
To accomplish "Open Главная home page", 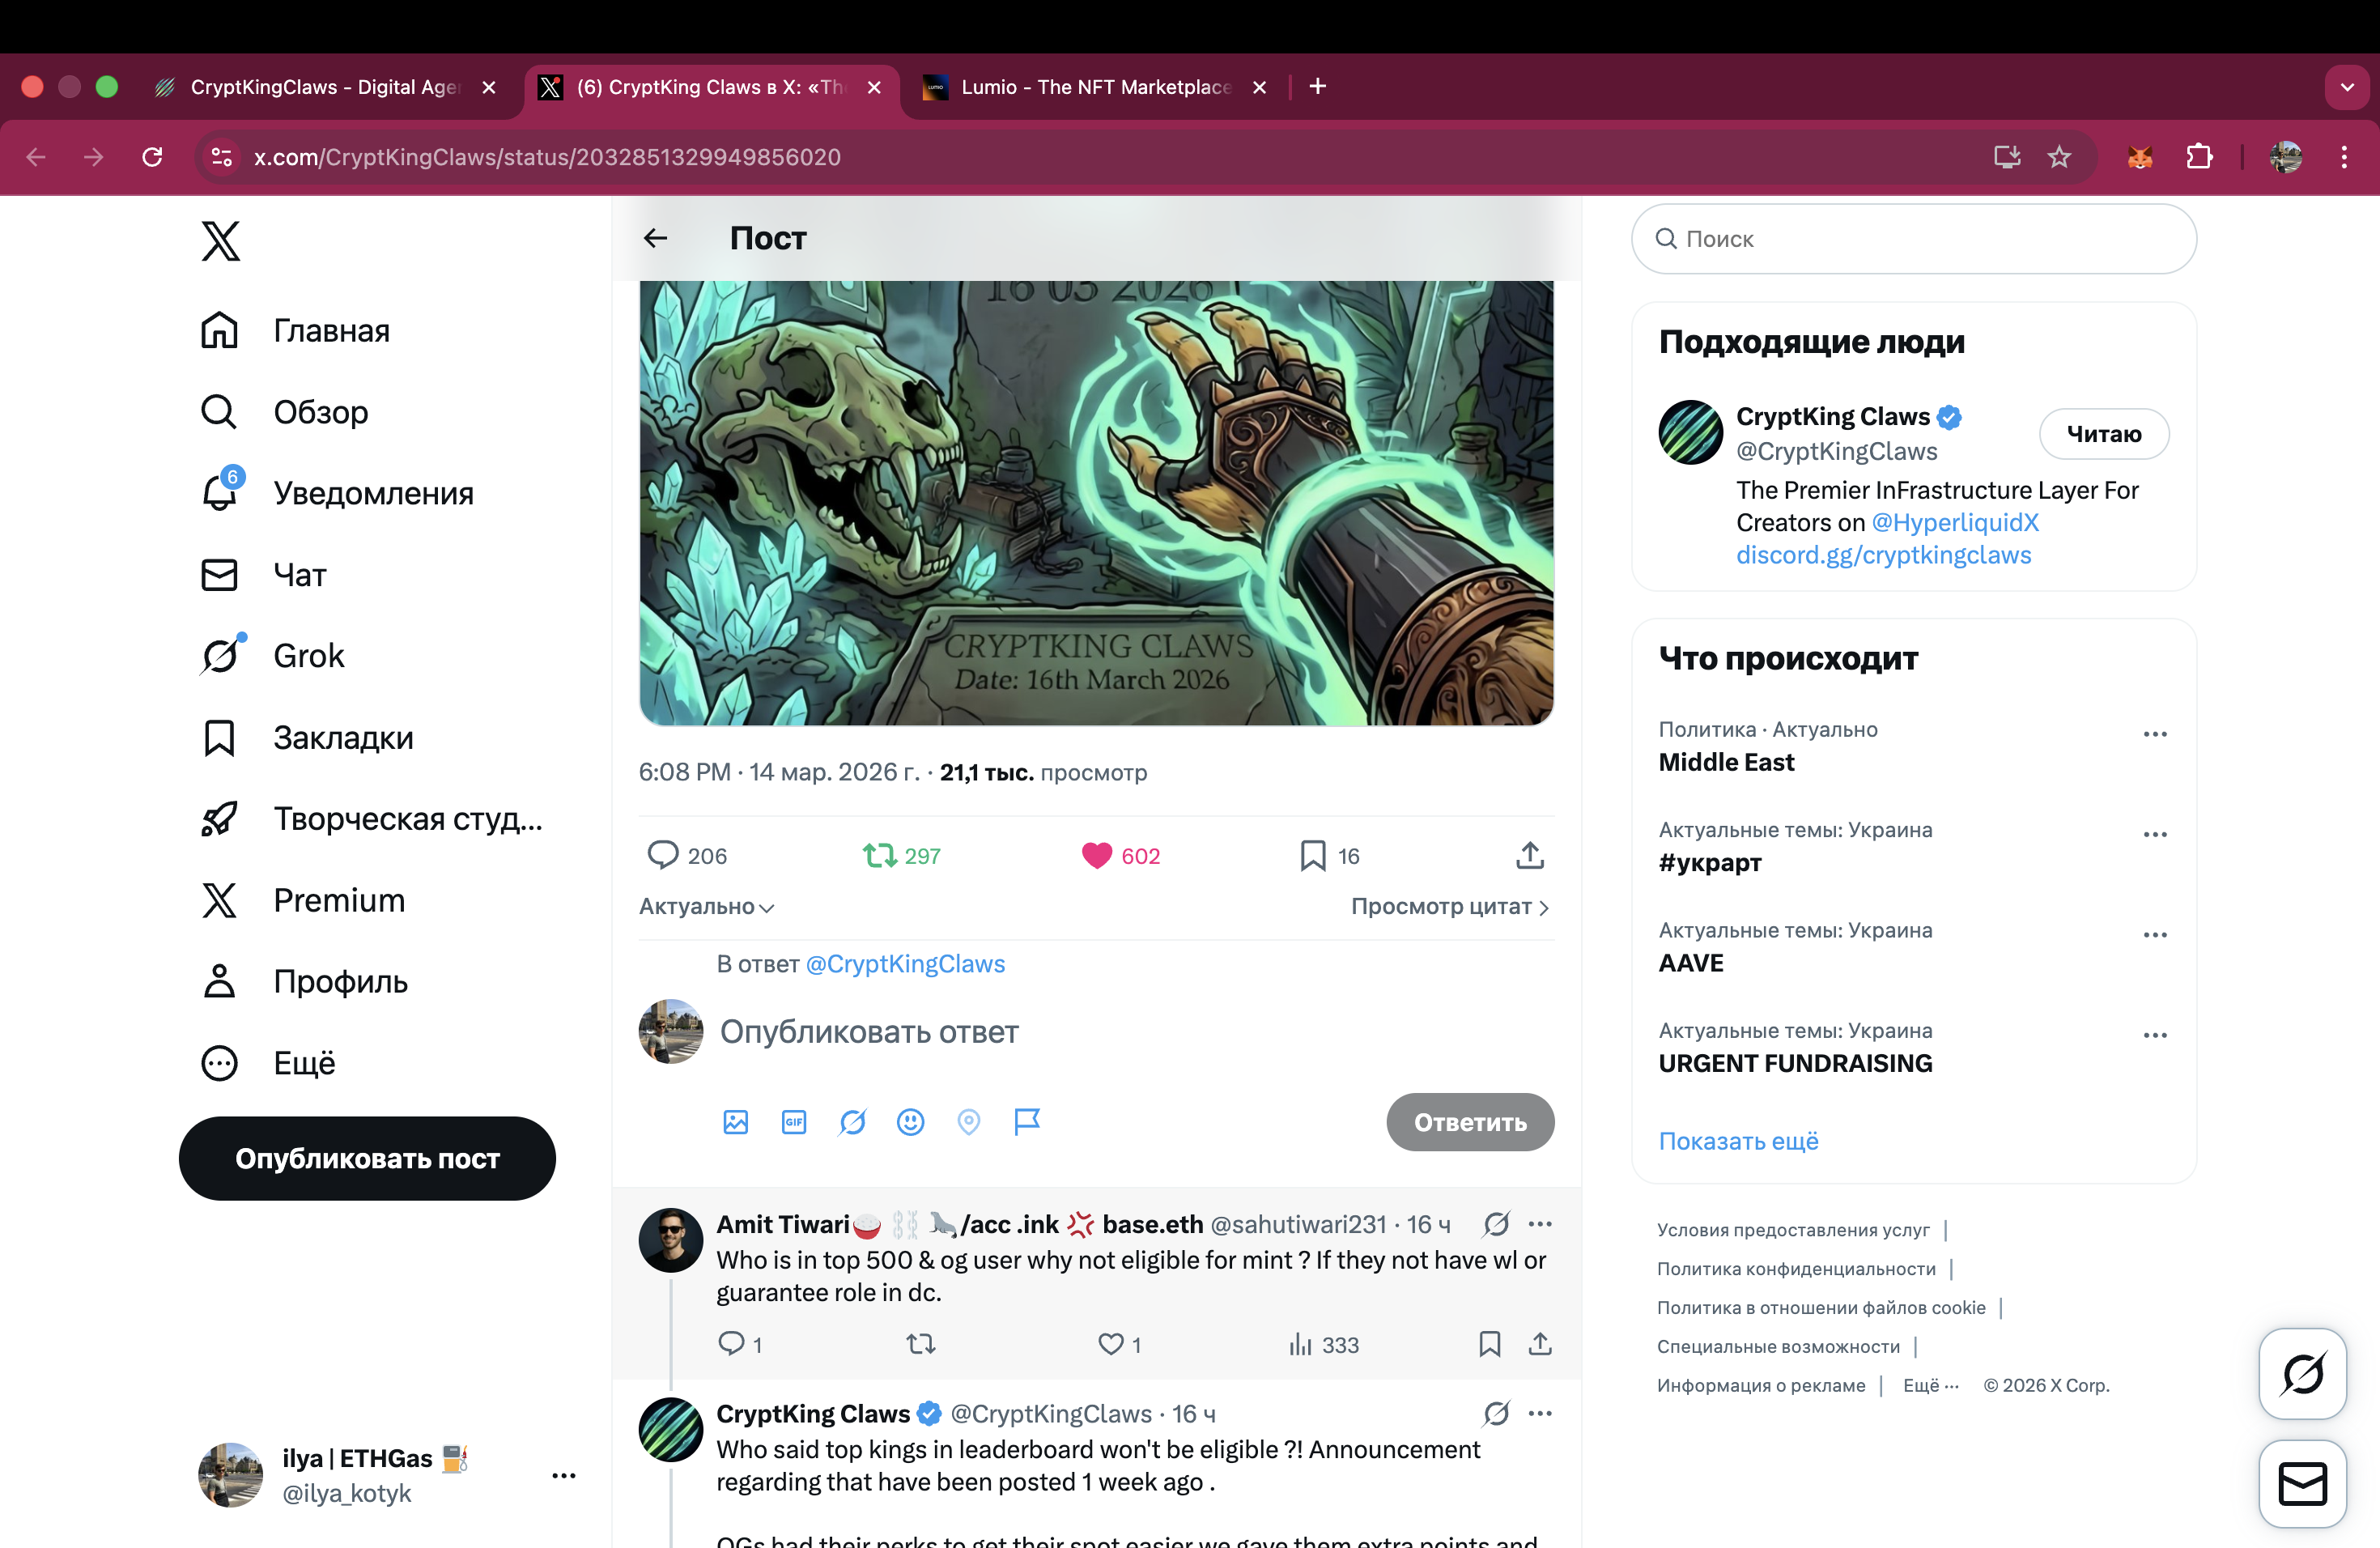I will point(295,331).
